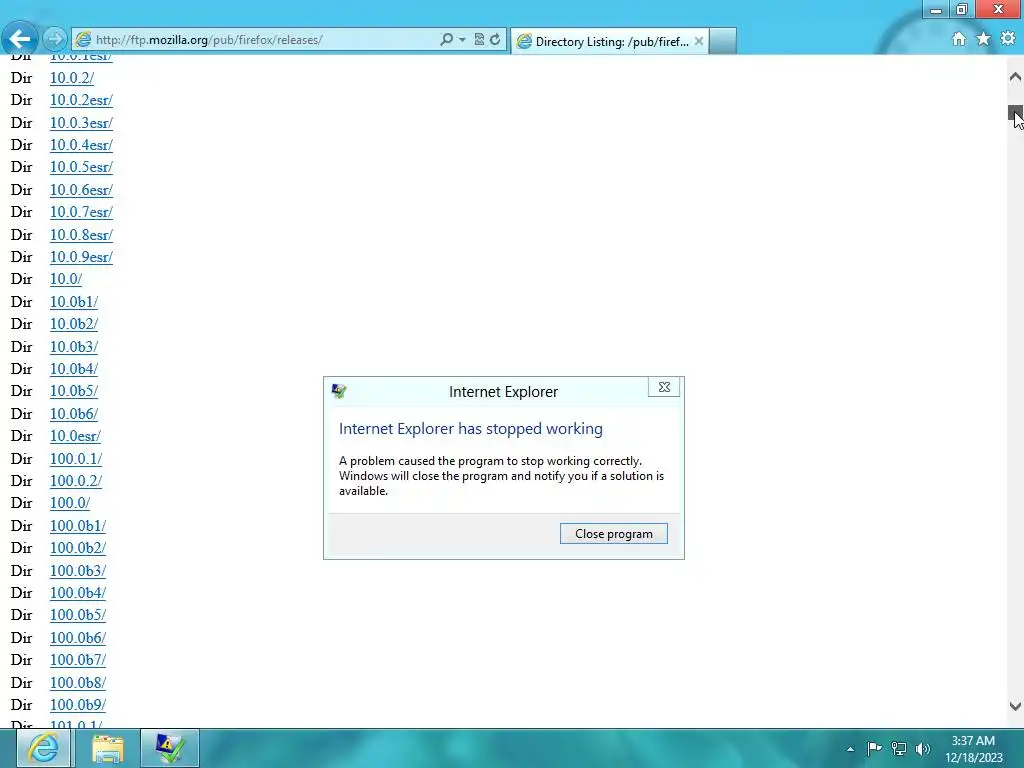
Task: Open the Action Center flag icon
Action: pos(874,748)
